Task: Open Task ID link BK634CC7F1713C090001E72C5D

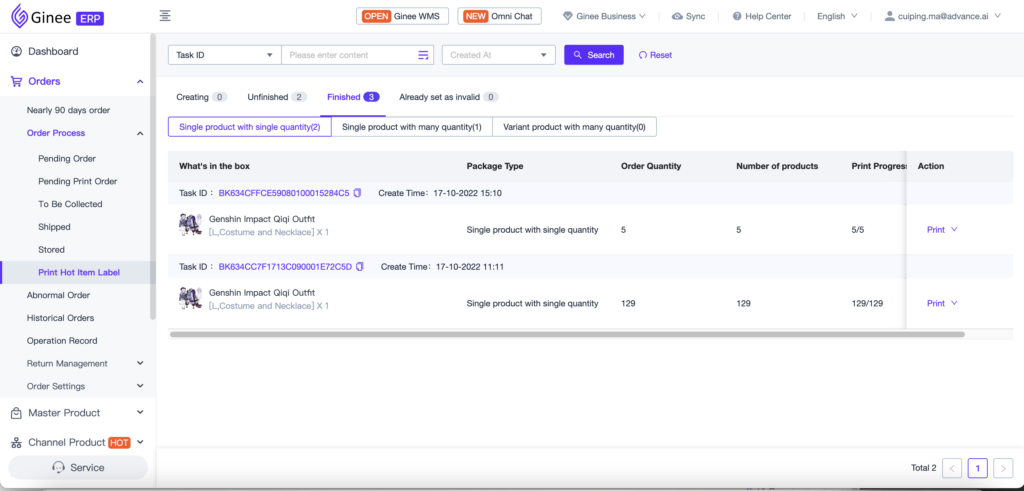Action: [285, 266]
